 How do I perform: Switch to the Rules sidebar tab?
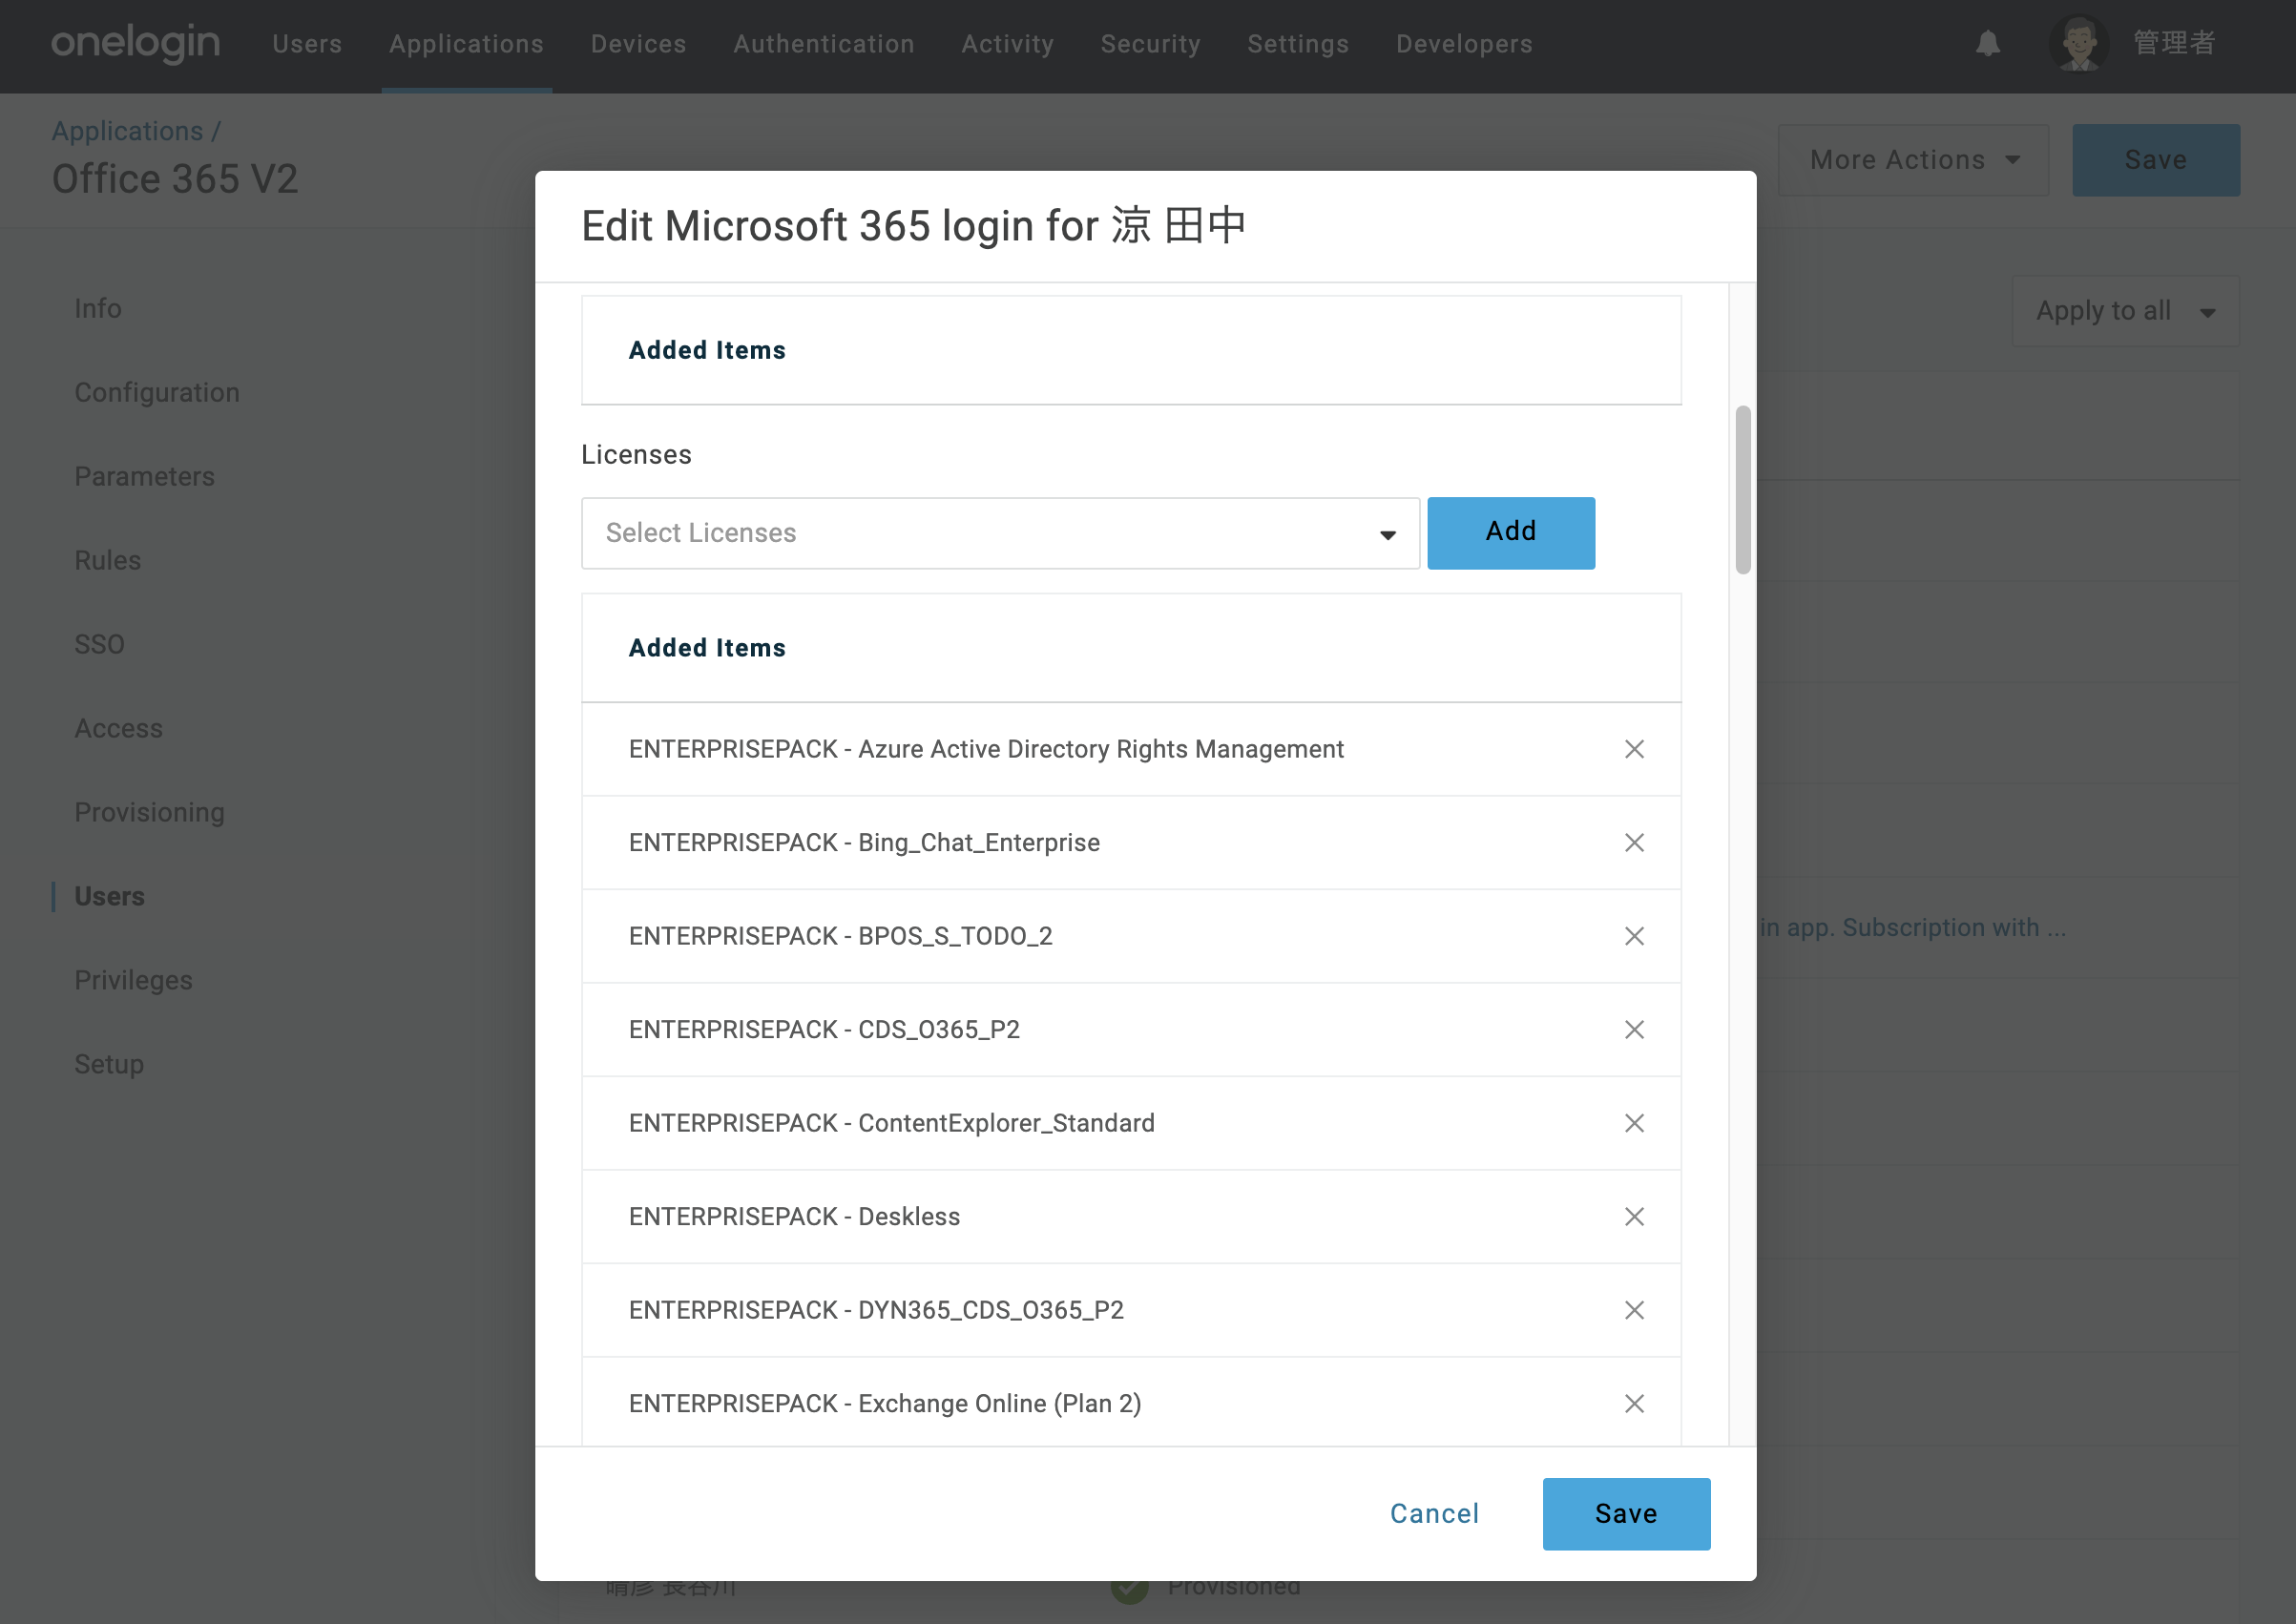tap(107, 560)
